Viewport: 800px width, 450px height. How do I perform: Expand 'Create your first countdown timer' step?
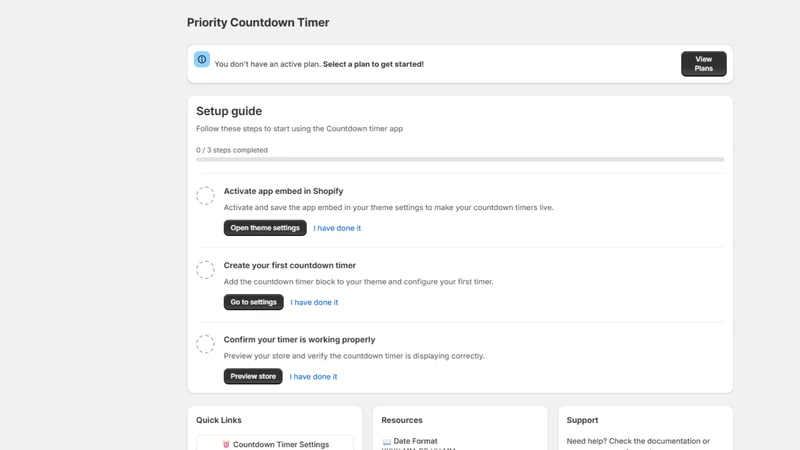pos(290,265)
